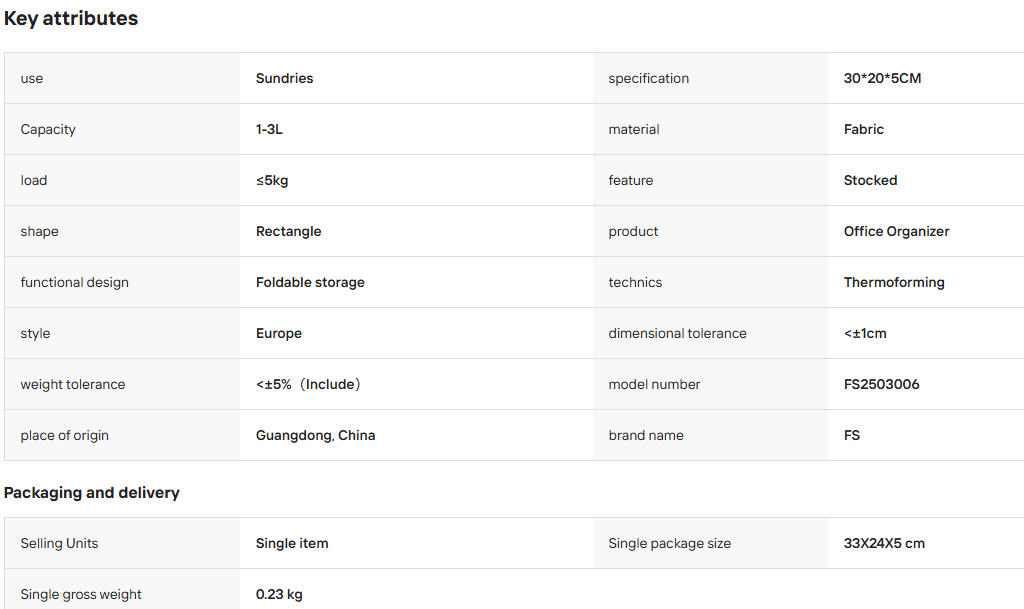
Task: Click the Office Organizer product value
Action: click(x=896, y=232)
